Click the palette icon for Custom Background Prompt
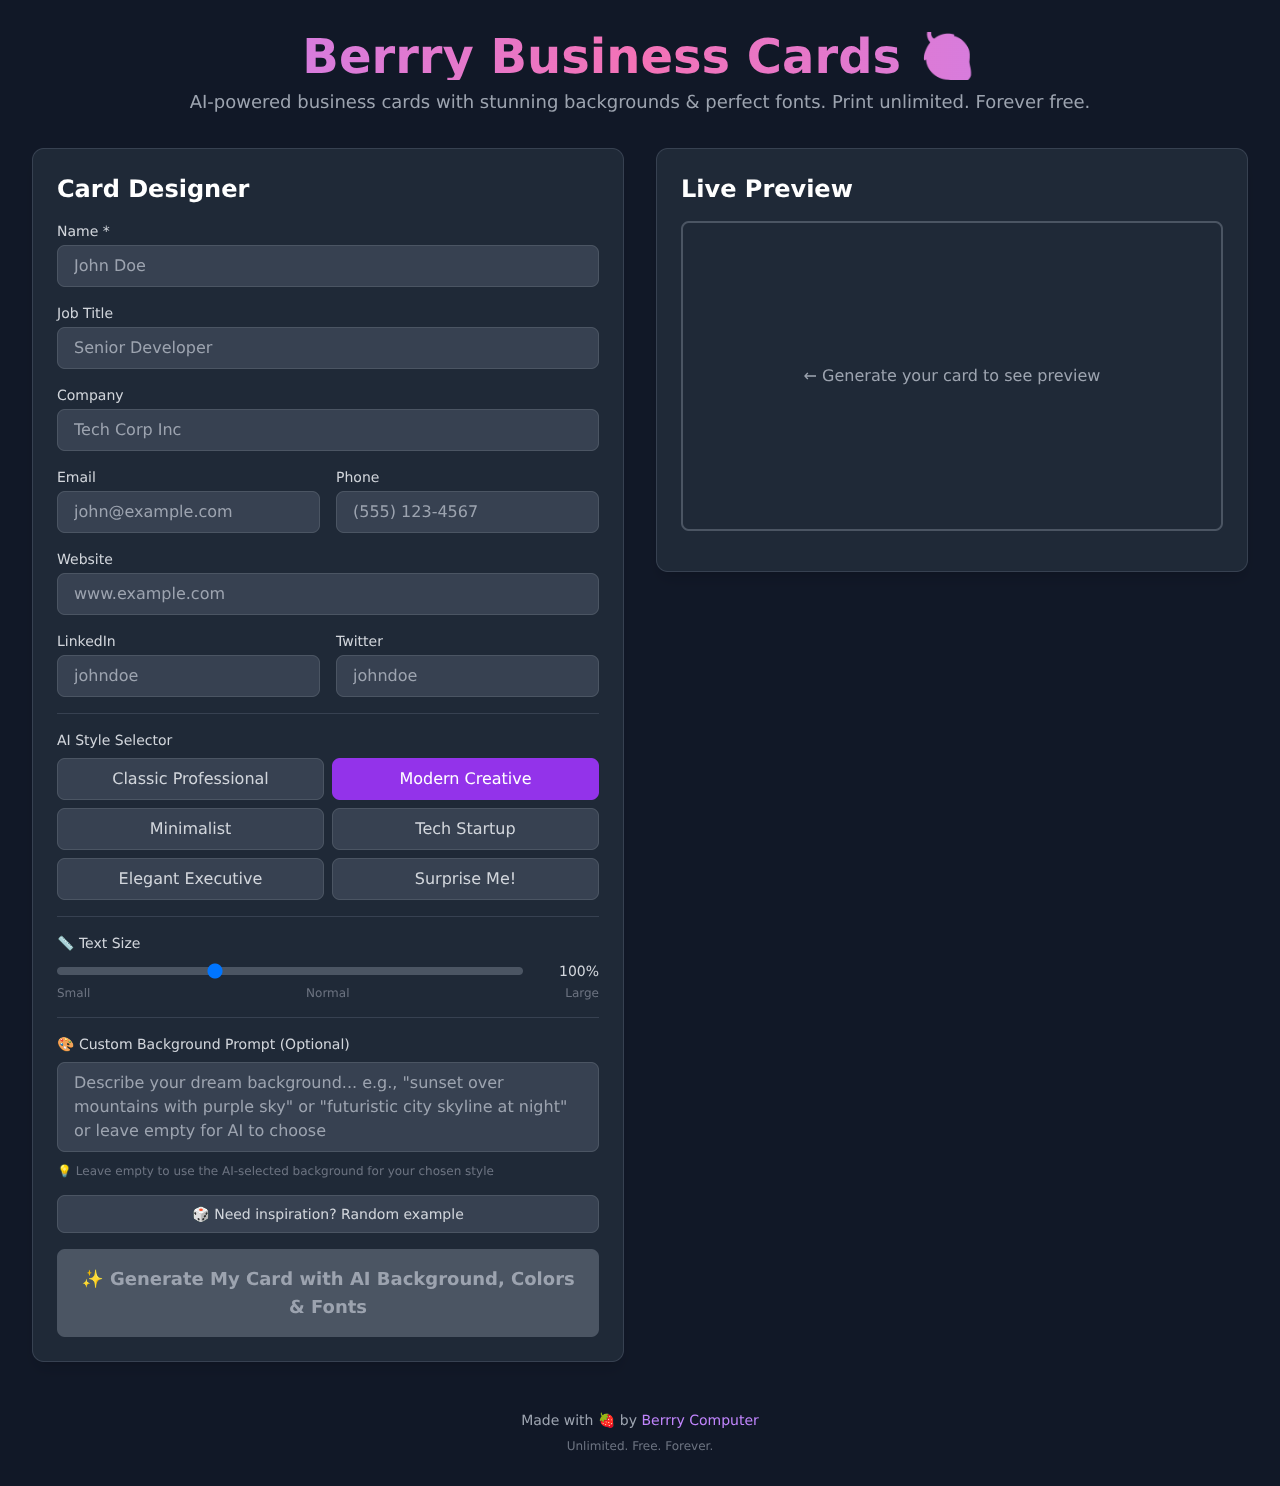The image size is (1280, 1486). [x=64, y=1044]
